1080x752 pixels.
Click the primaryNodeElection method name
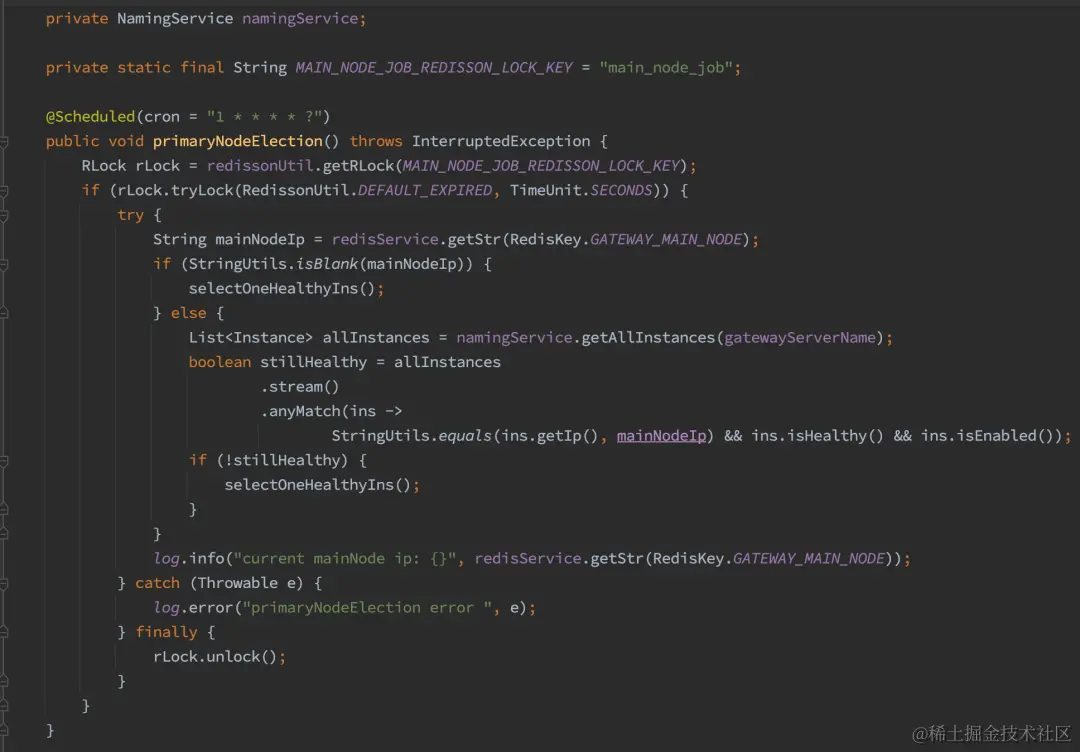(238, 141)
